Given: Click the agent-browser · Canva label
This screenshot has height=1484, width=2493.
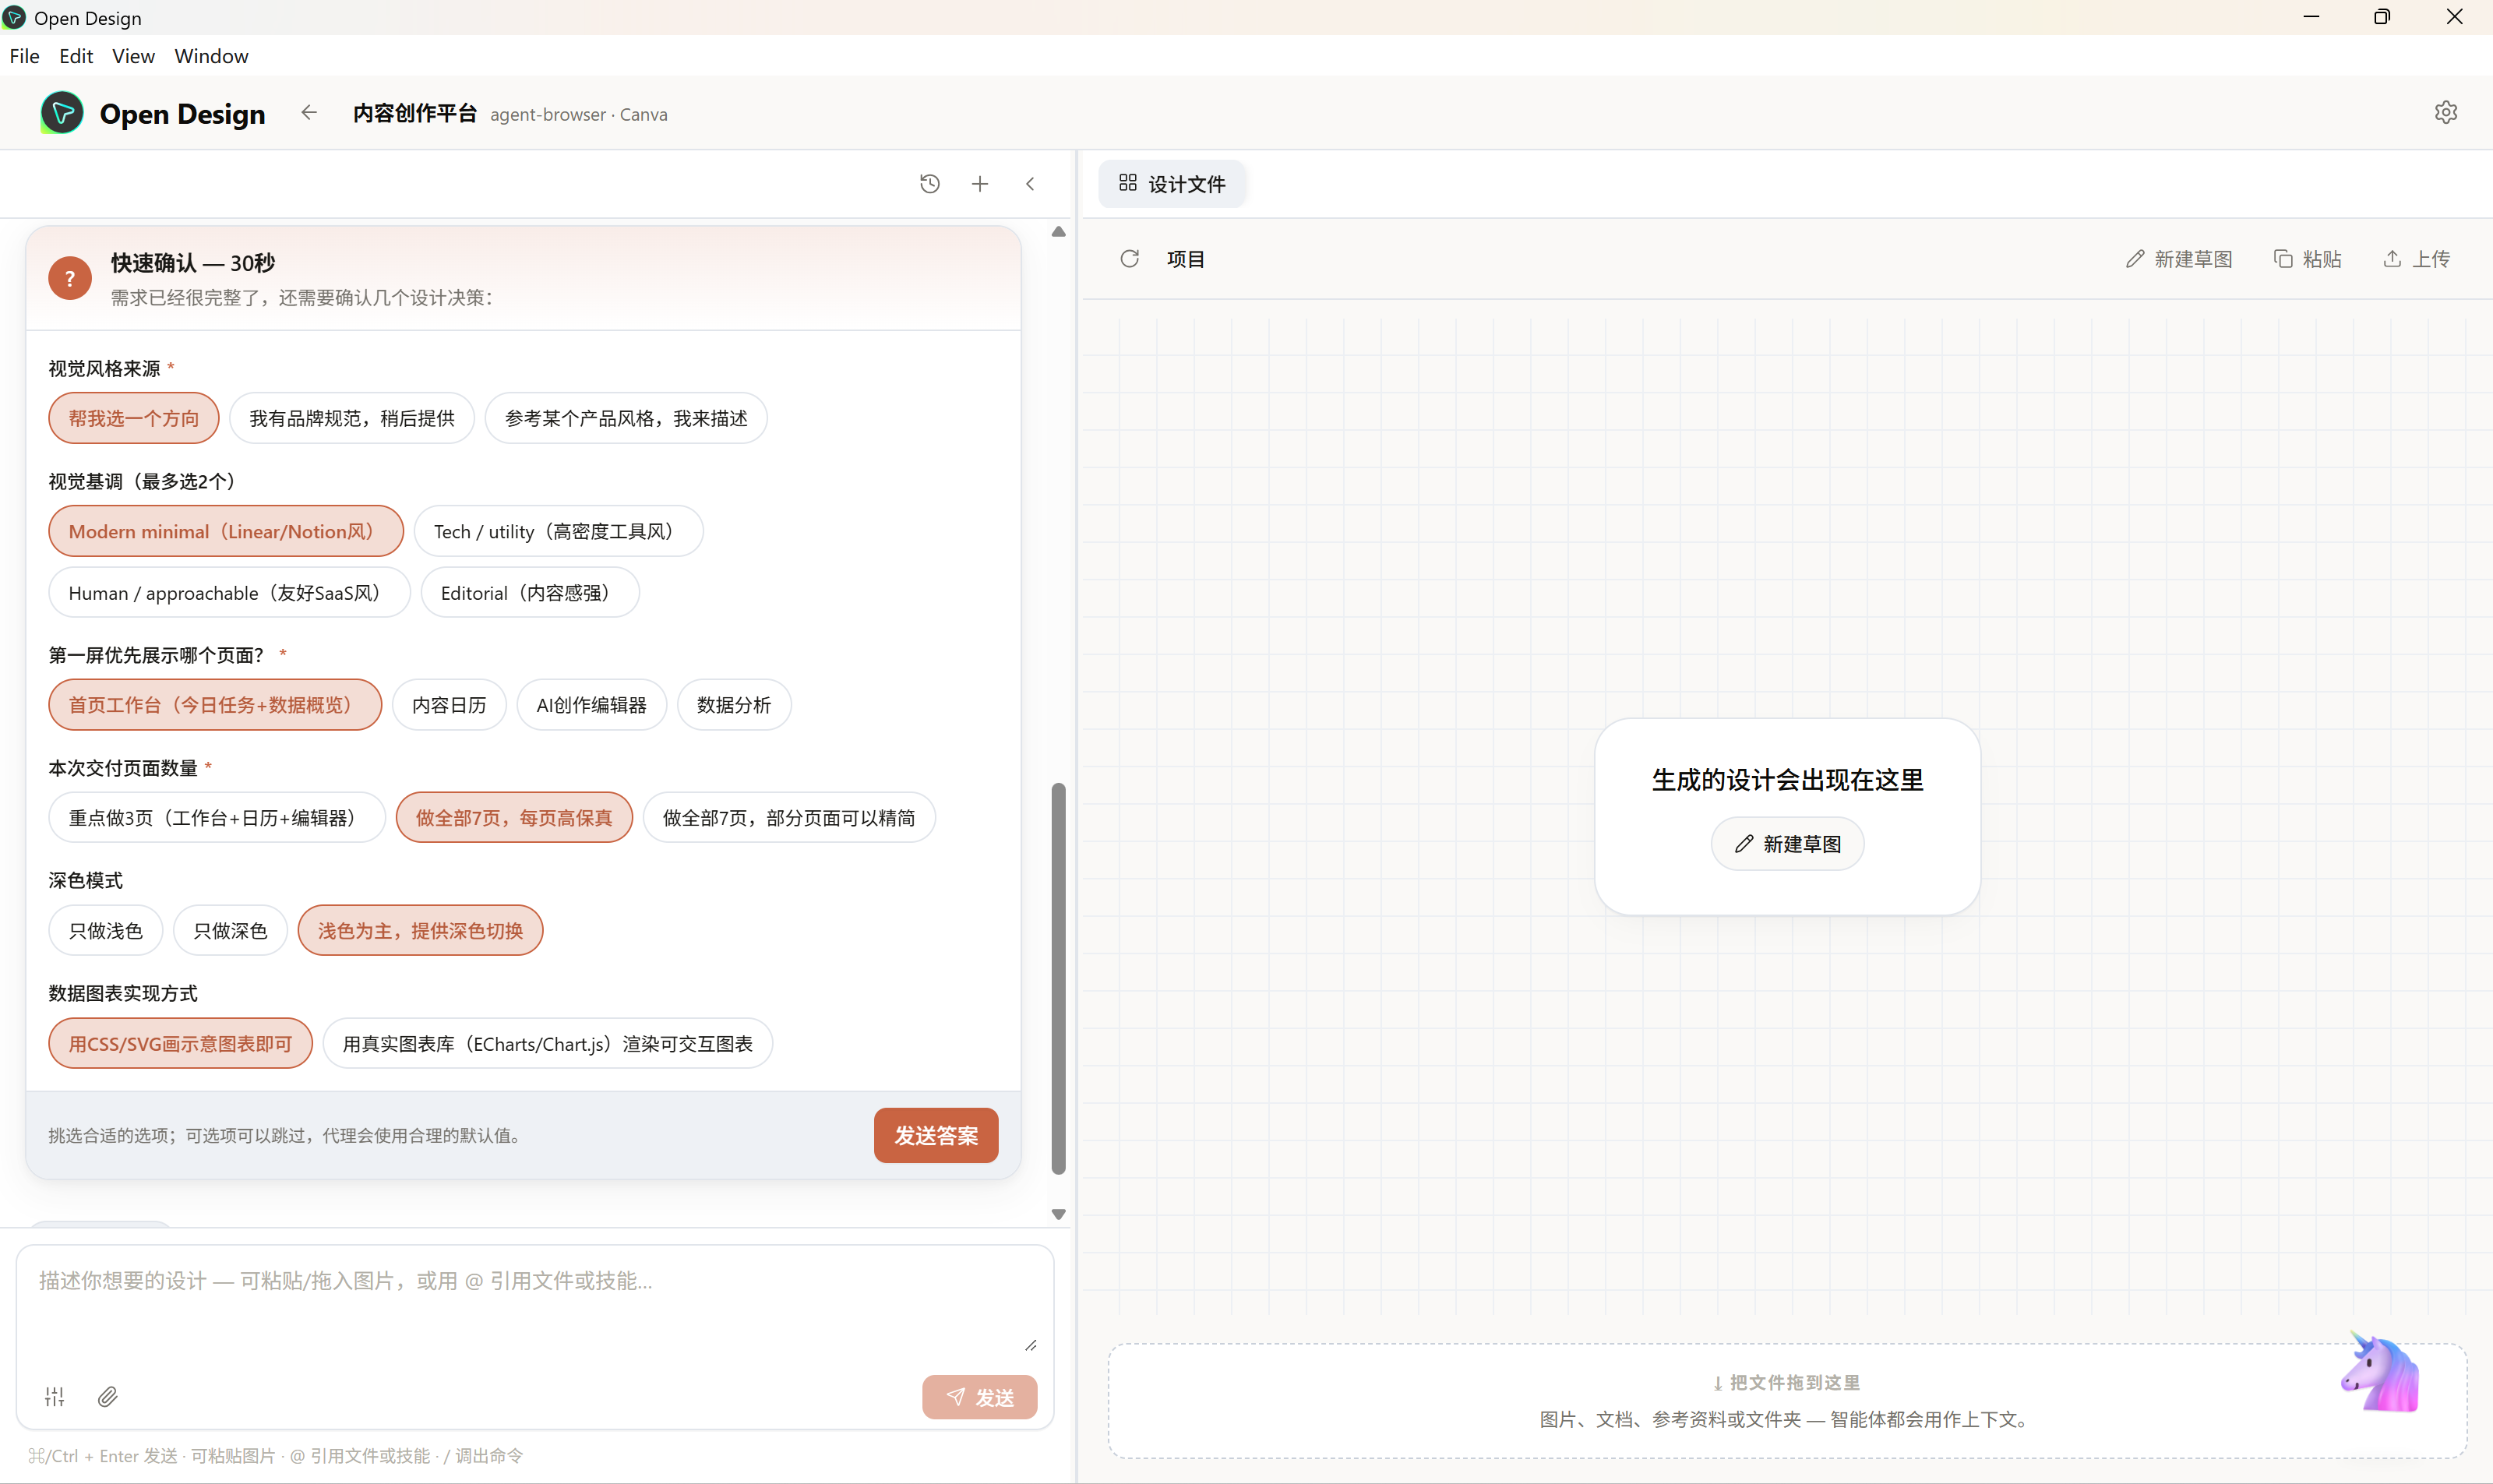Looking at the screenshot, I should click(579, 114).
